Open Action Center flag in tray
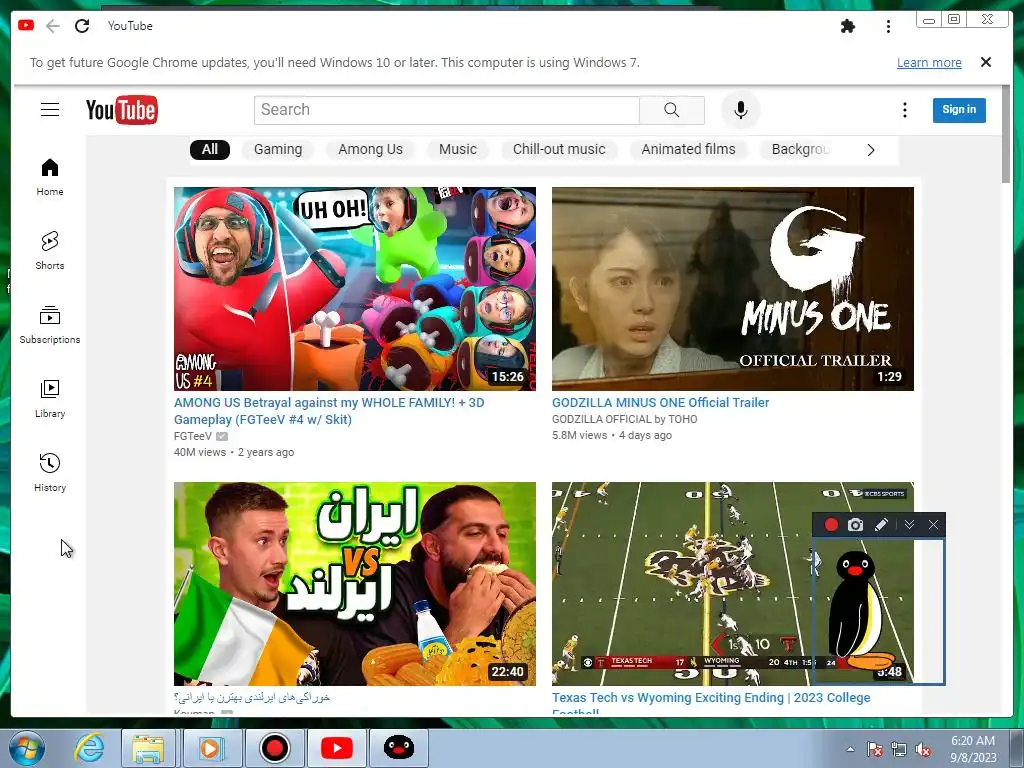 pos(875,749)
